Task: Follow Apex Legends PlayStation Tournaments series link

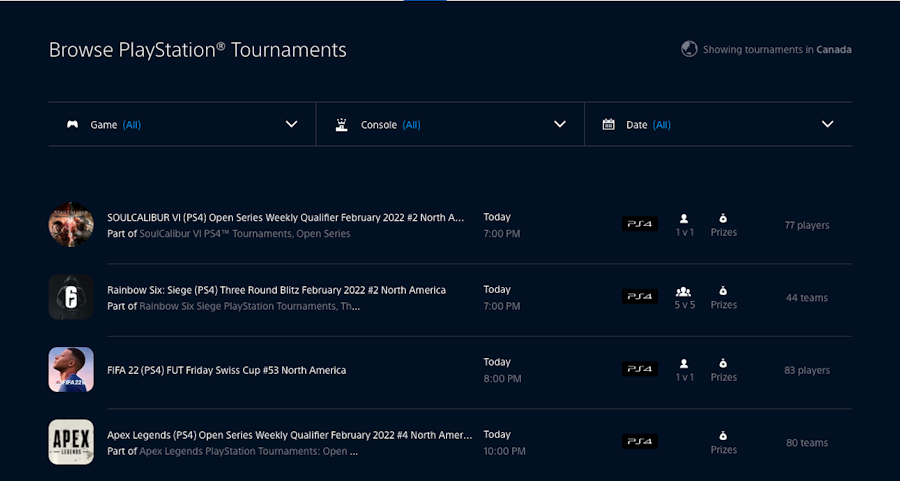Action: [x=249, y=451]
